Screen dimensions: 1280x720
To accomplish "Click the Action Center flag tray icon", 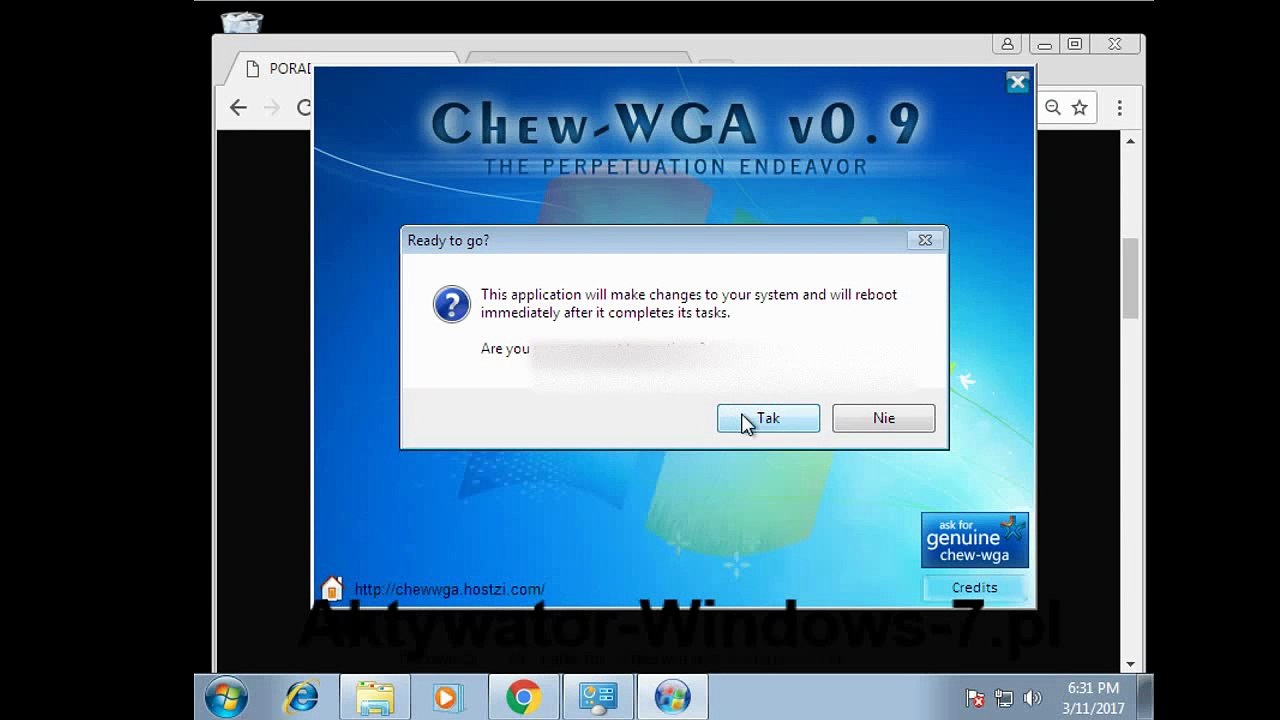I will 975,698.
